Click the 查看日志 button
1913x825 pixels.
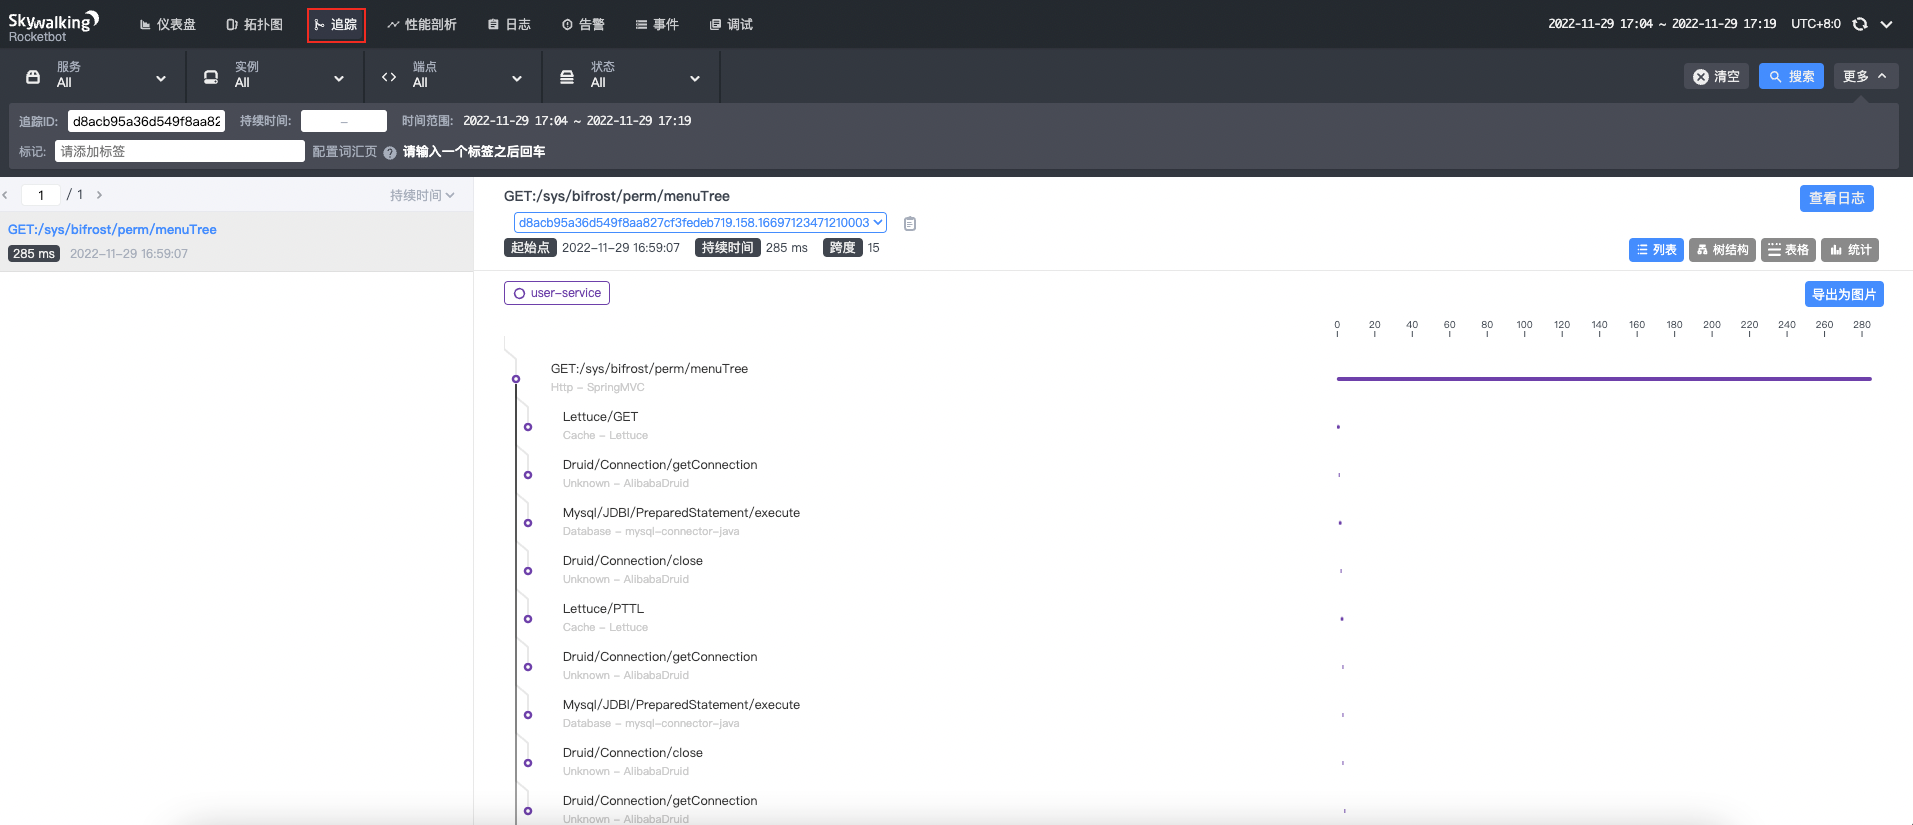(1836, 198)
